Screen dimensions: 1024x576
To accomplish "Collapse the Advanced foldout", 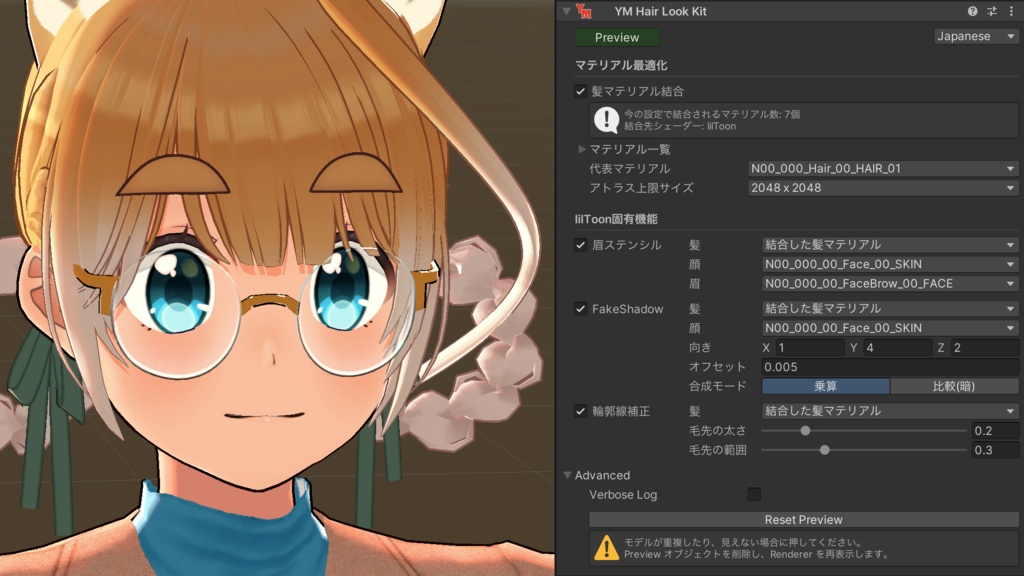I will (568, 475).
